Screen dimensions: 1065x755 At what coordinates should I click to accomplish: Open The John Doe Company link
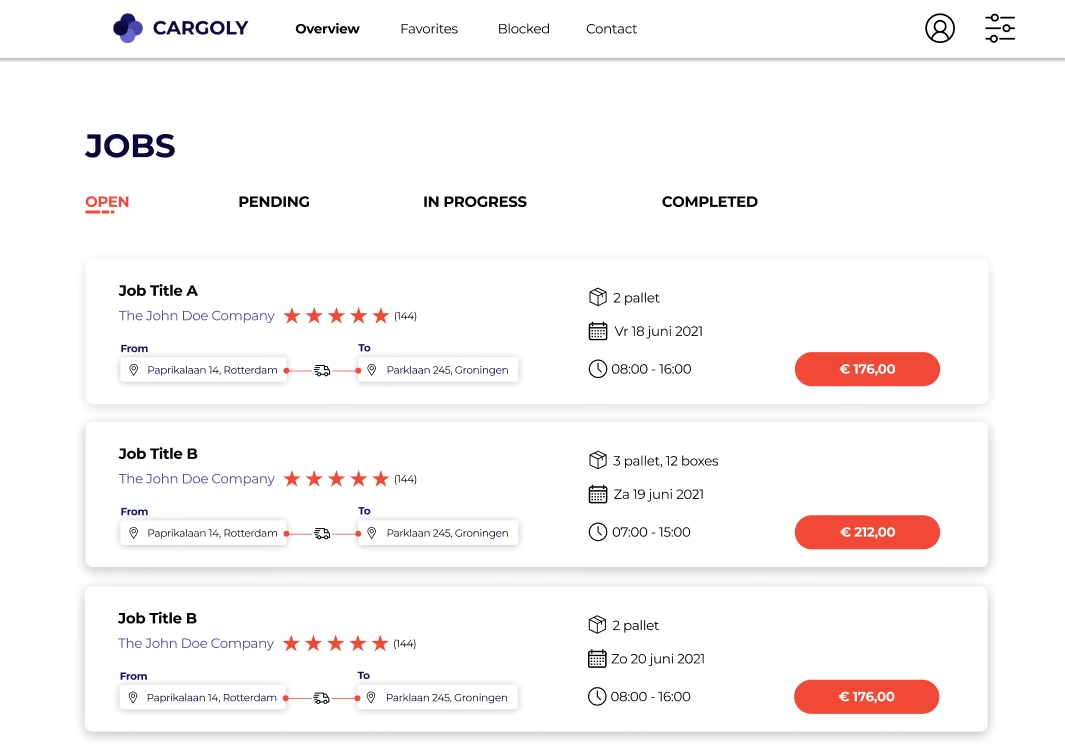[196, 315]
